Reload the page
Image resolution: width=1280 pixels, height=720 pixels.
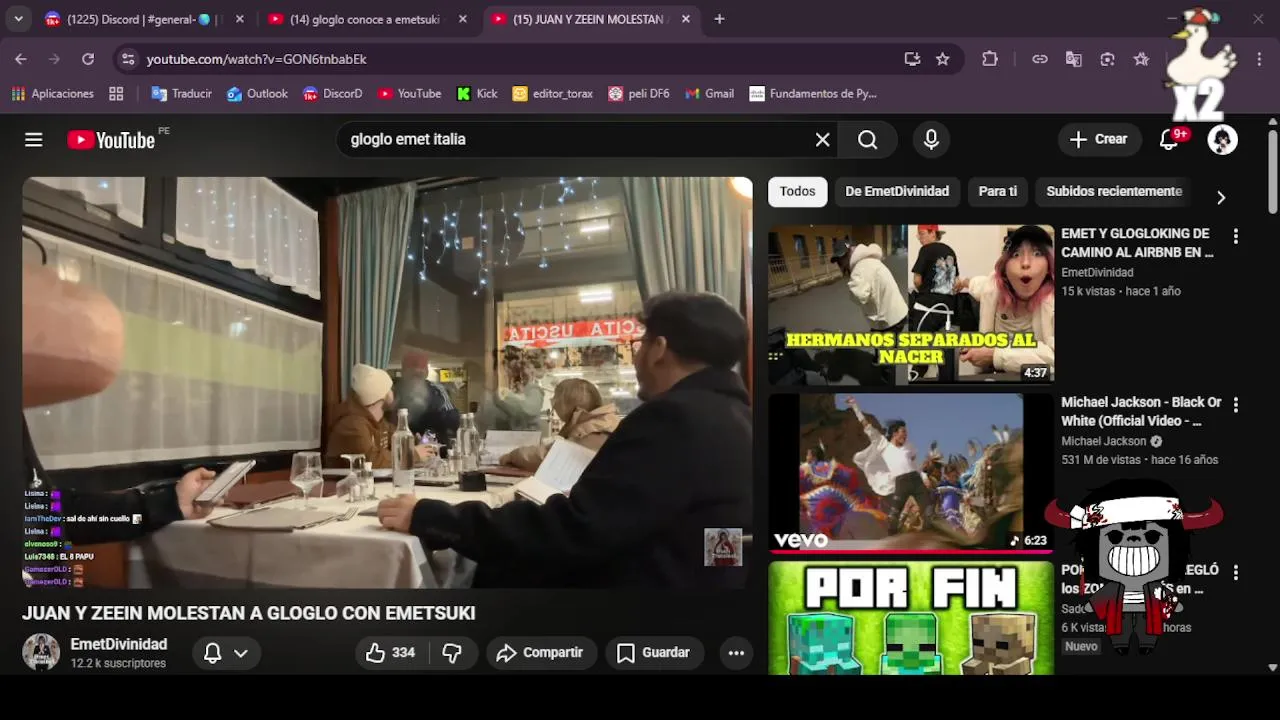pyautogui.click(x=88, y=59)
